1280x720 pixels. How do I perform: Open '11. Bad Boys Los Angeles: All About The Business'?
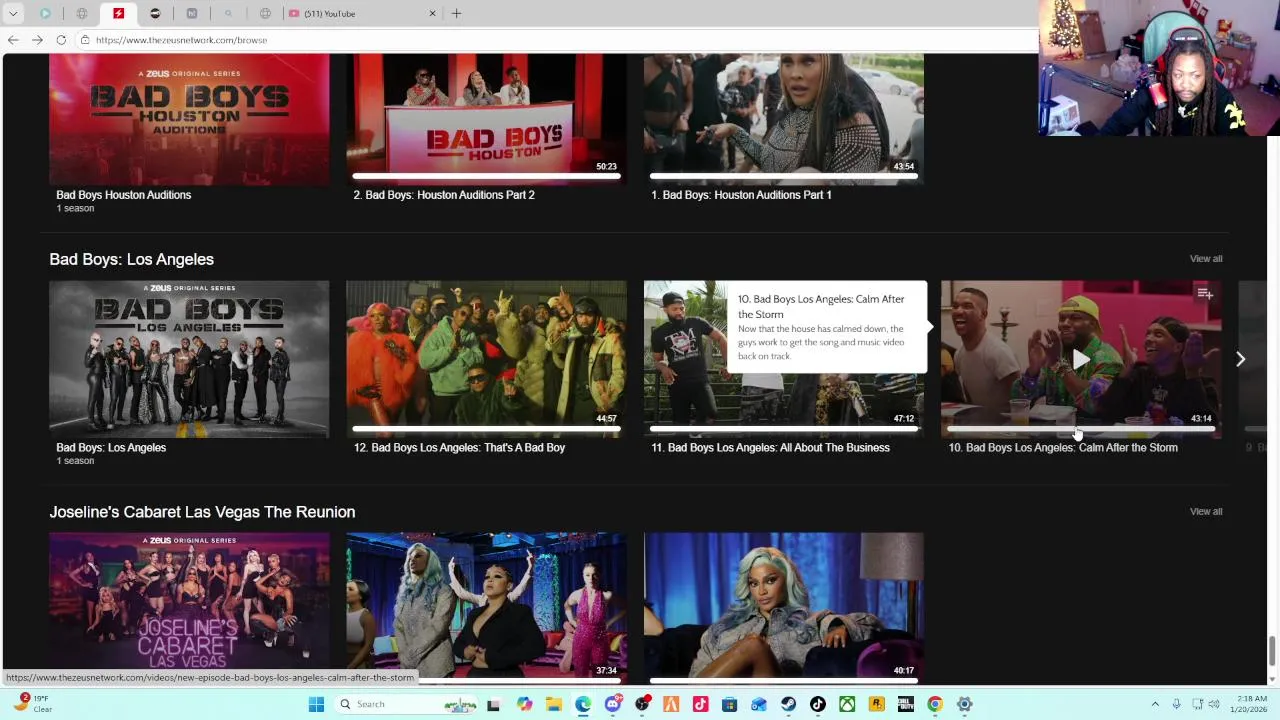pyautogui.click(x=770, y=448)
